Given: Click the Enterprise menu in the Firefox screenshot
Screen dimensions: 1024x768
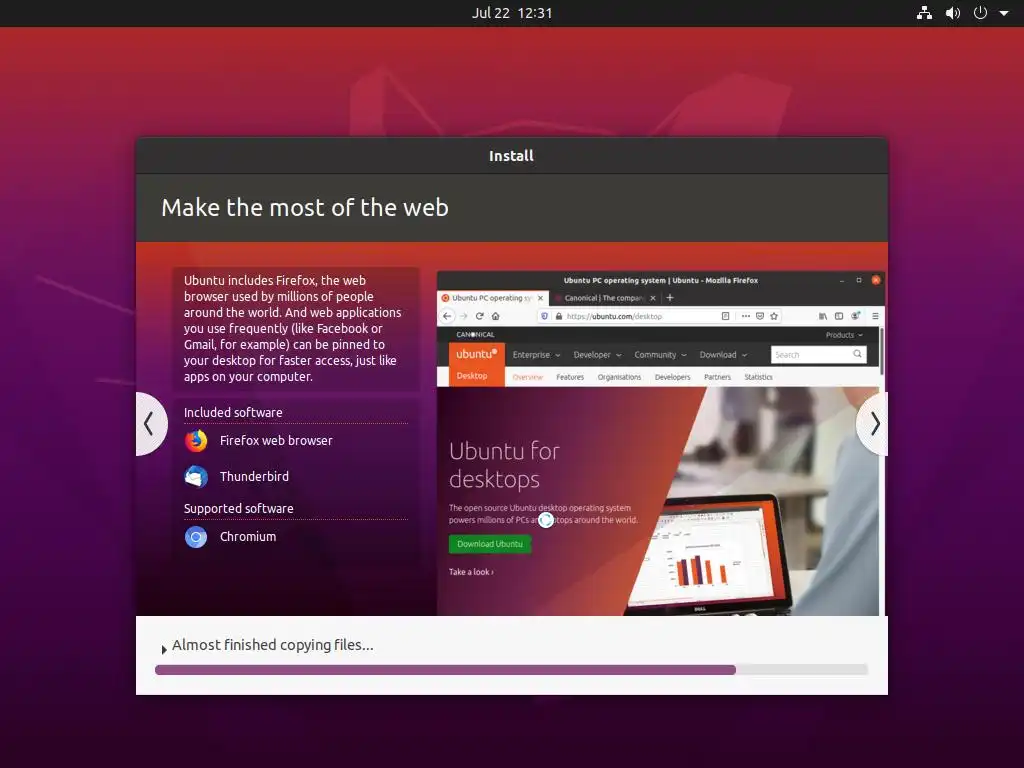Looking at the screenshot, I should (x=536, y=355).
